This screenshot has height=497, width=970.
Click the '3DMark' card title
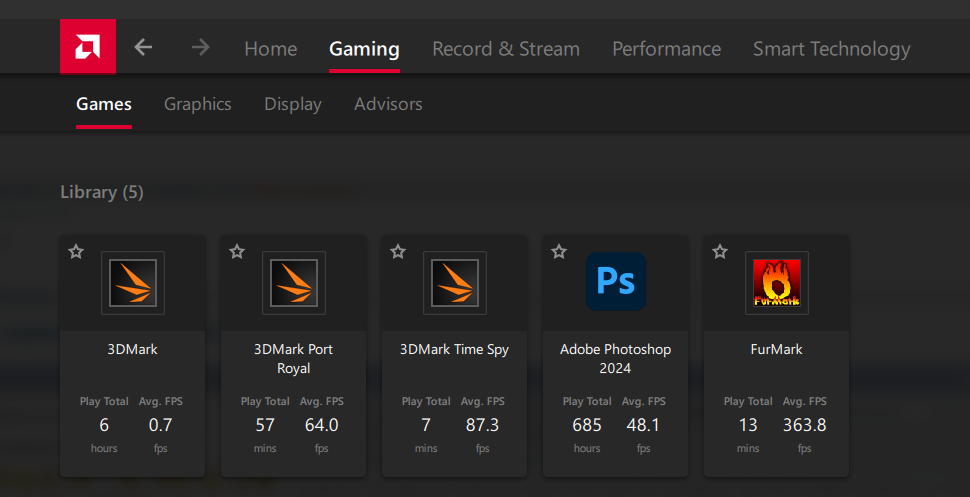click(132, 349)
